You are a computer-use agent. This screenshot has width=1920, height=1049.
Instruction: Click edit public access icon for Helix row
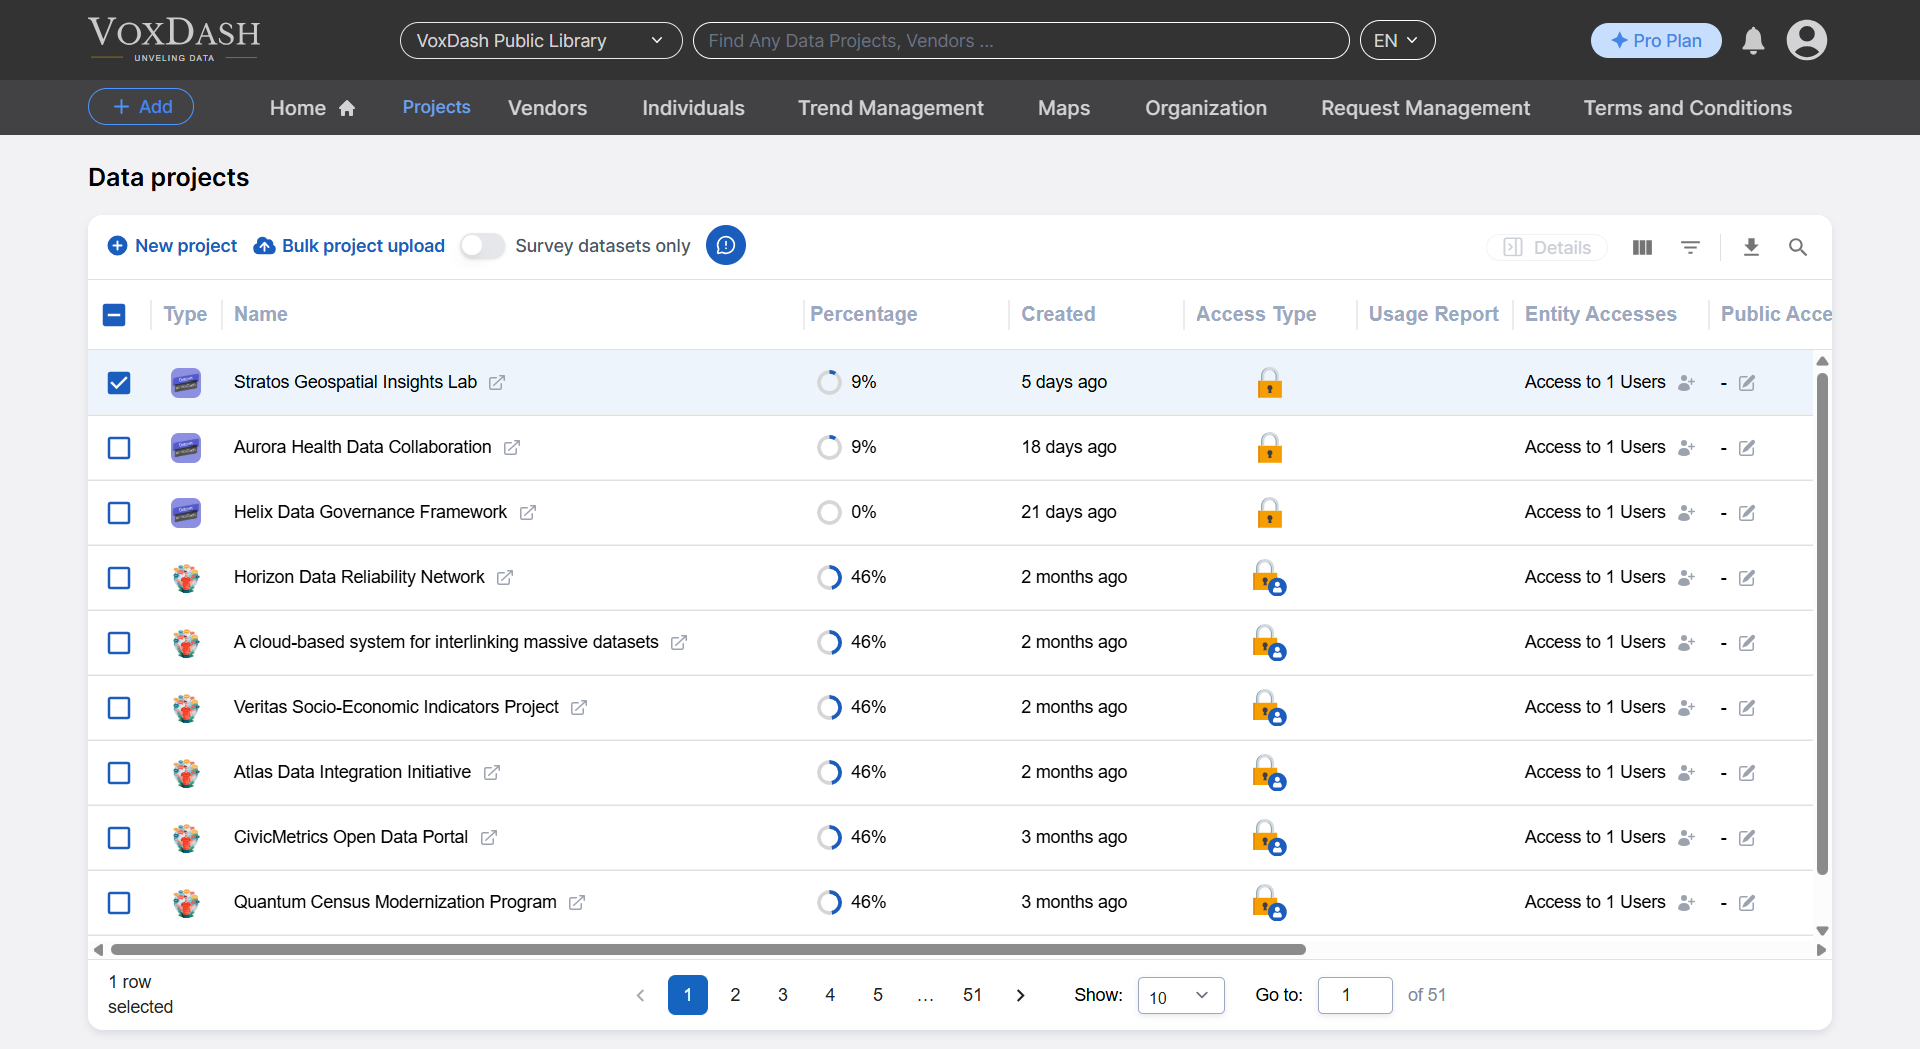[1747, 513]
